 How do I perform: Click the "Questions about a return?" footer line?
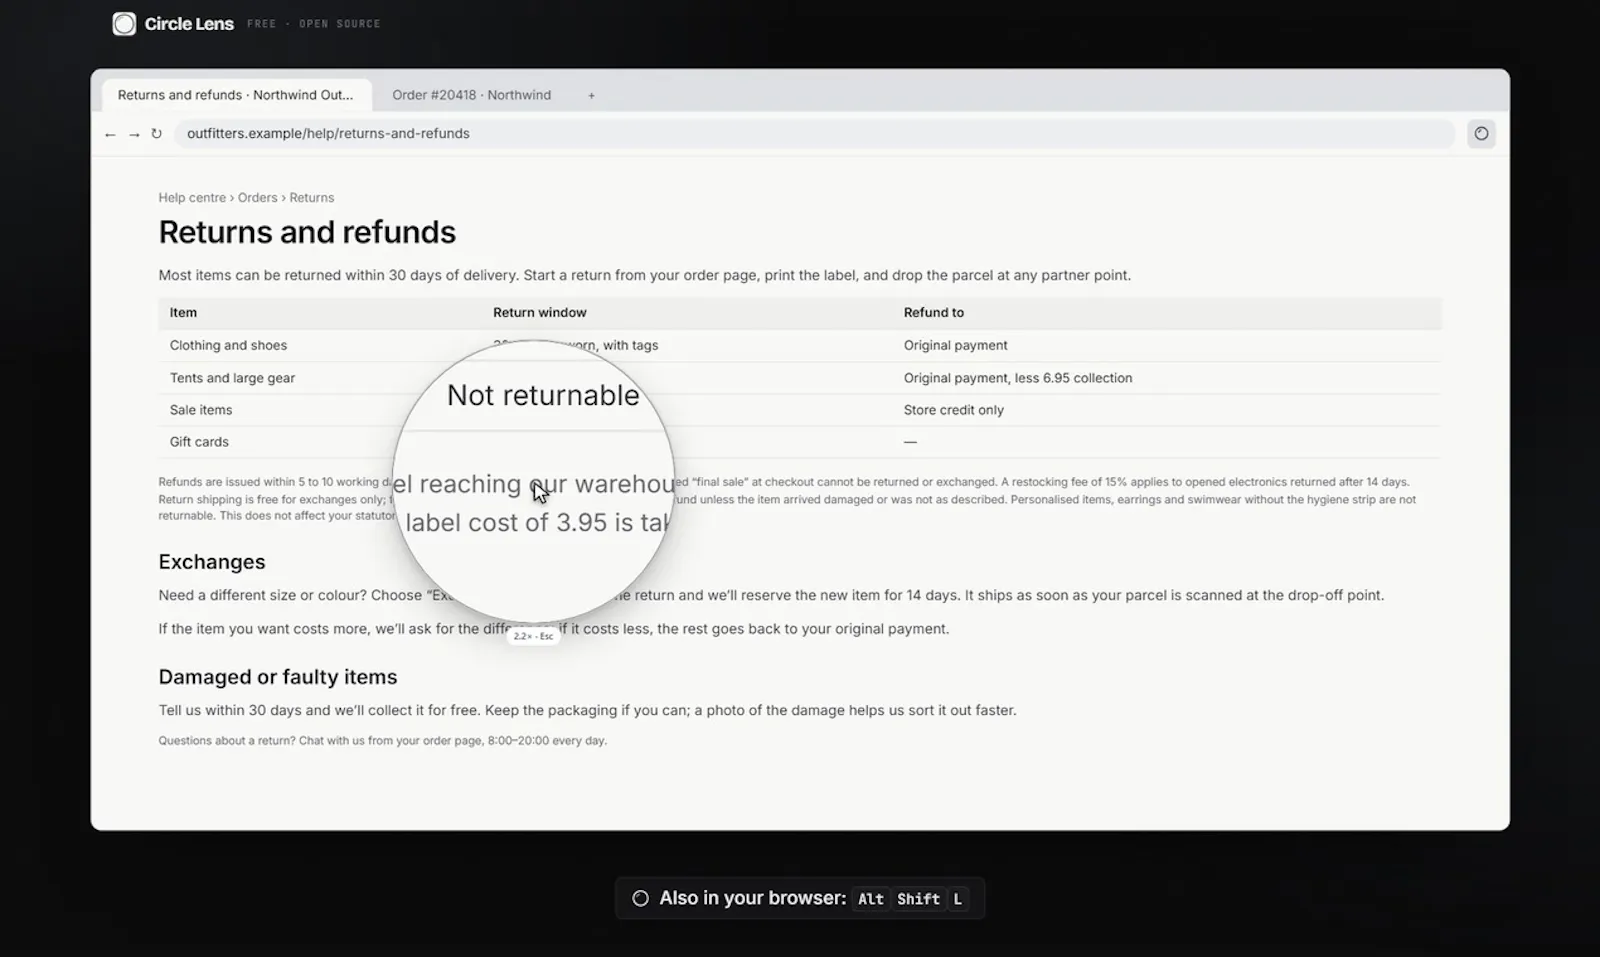point(382,741)
